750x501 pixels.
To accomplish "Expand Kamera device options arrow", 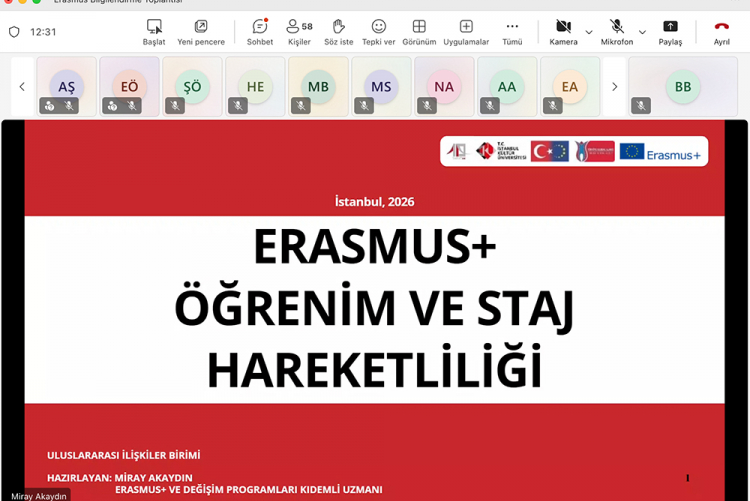I will (589, 32).
